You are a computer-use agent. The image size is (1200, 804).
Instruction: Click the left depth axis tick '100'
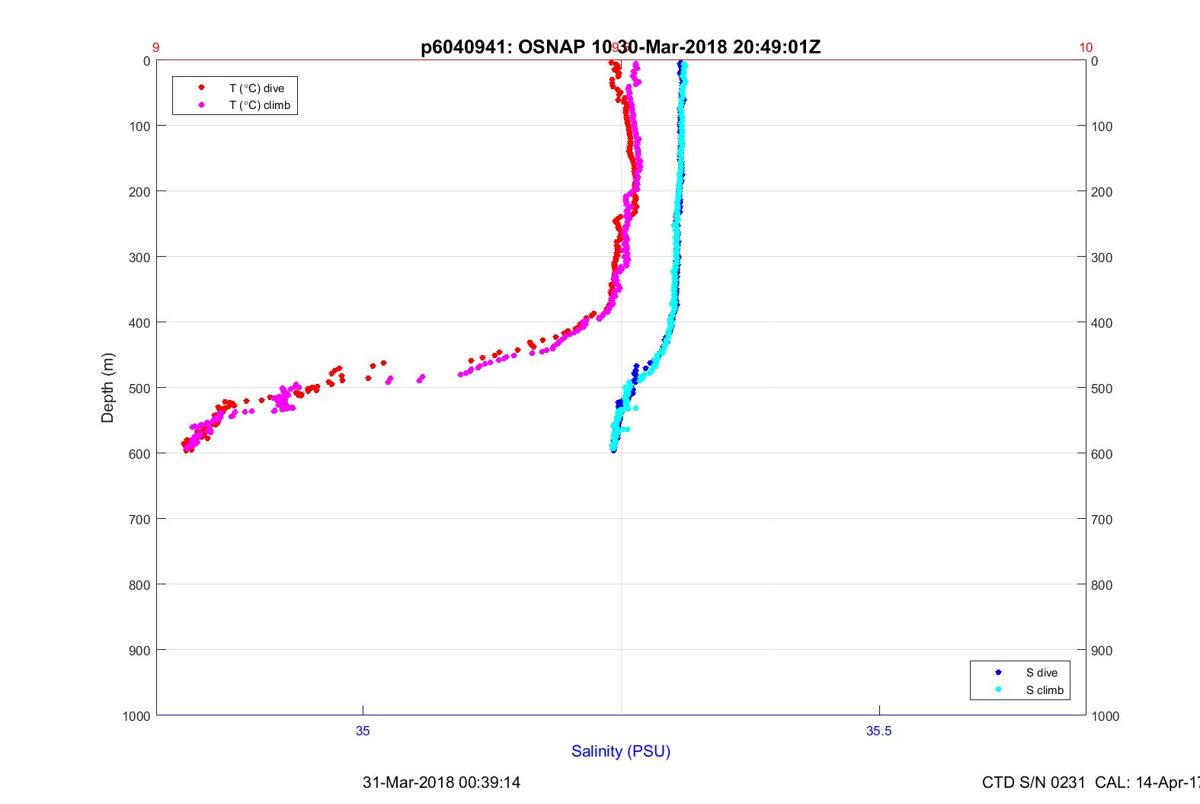coord(139,126)
